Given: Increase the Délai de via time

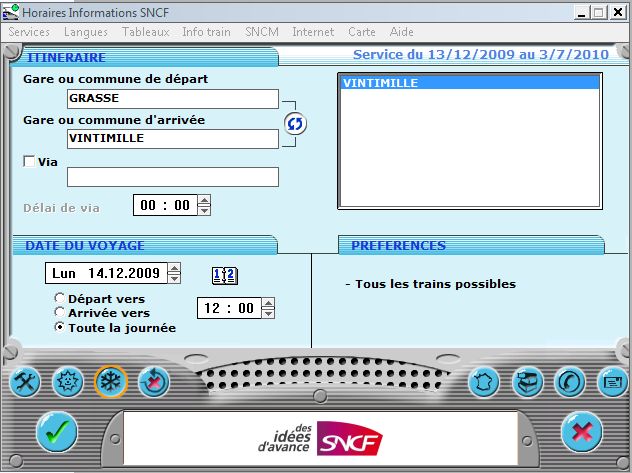Looking at the screenshot, I should click(x=204, y=200).
